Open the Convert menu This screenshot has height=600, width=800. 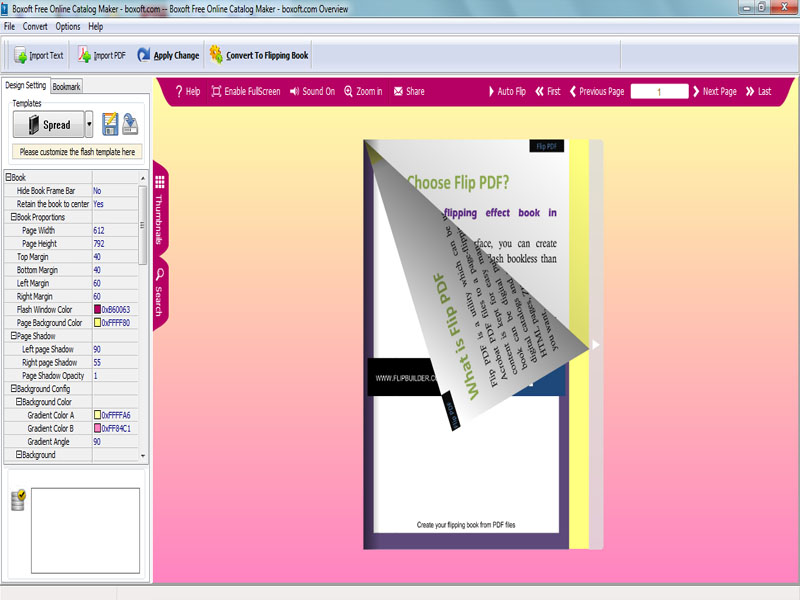(35, 27)
